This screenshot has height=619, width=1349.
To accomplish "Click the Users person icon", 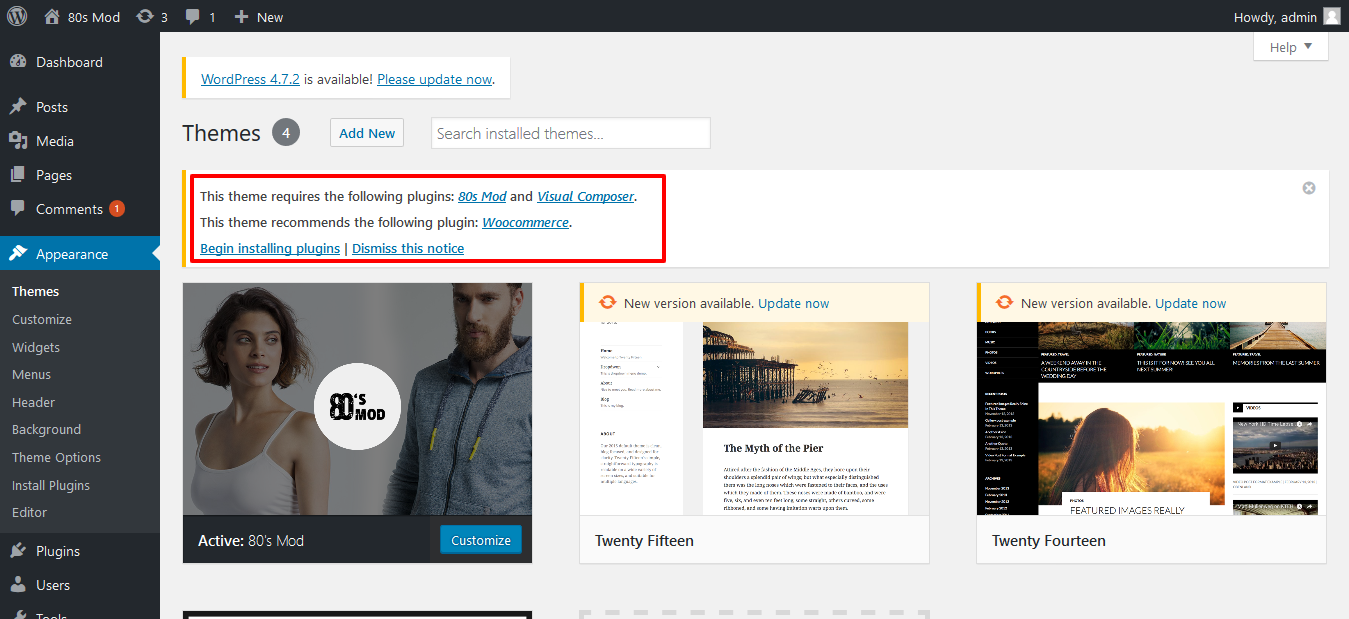I will [18, 585].
